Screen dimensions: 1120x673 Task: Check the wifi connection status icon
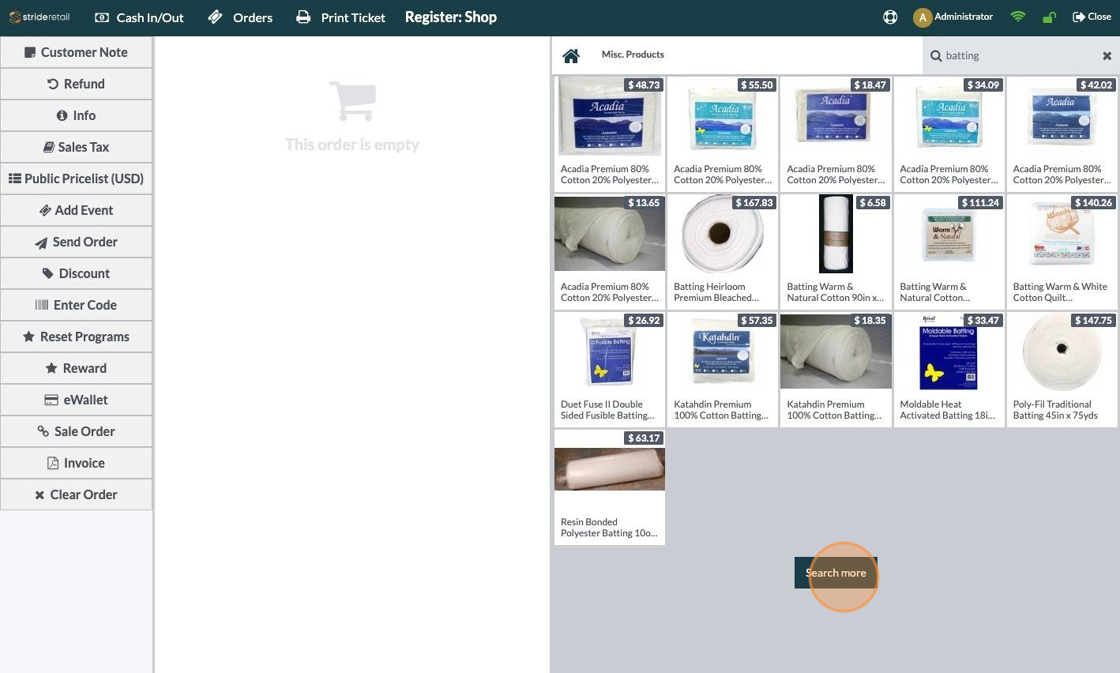1018,17
